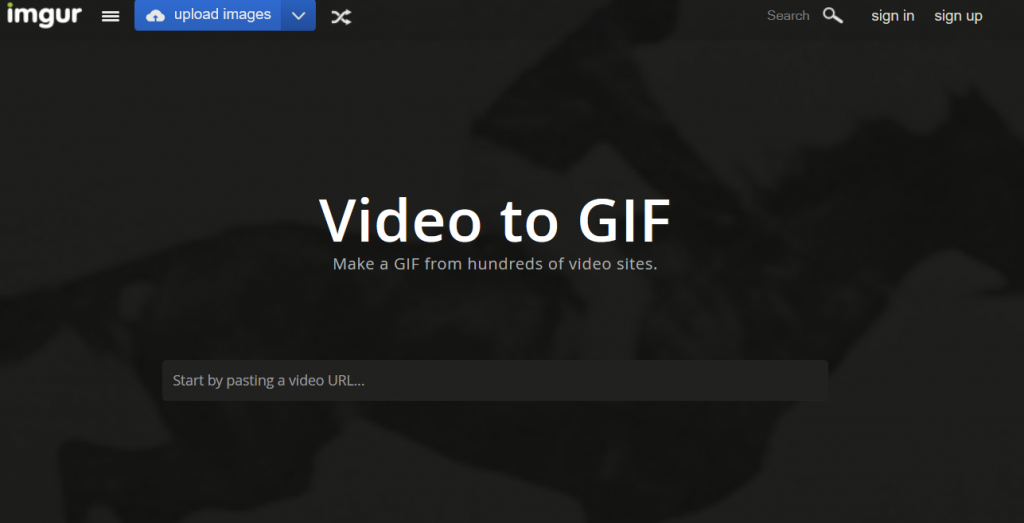Image resolution: width=1024 pixels, height=523 pixels.
Task: Click the shuffle random-image icon
Action: (x=341, y=16)
